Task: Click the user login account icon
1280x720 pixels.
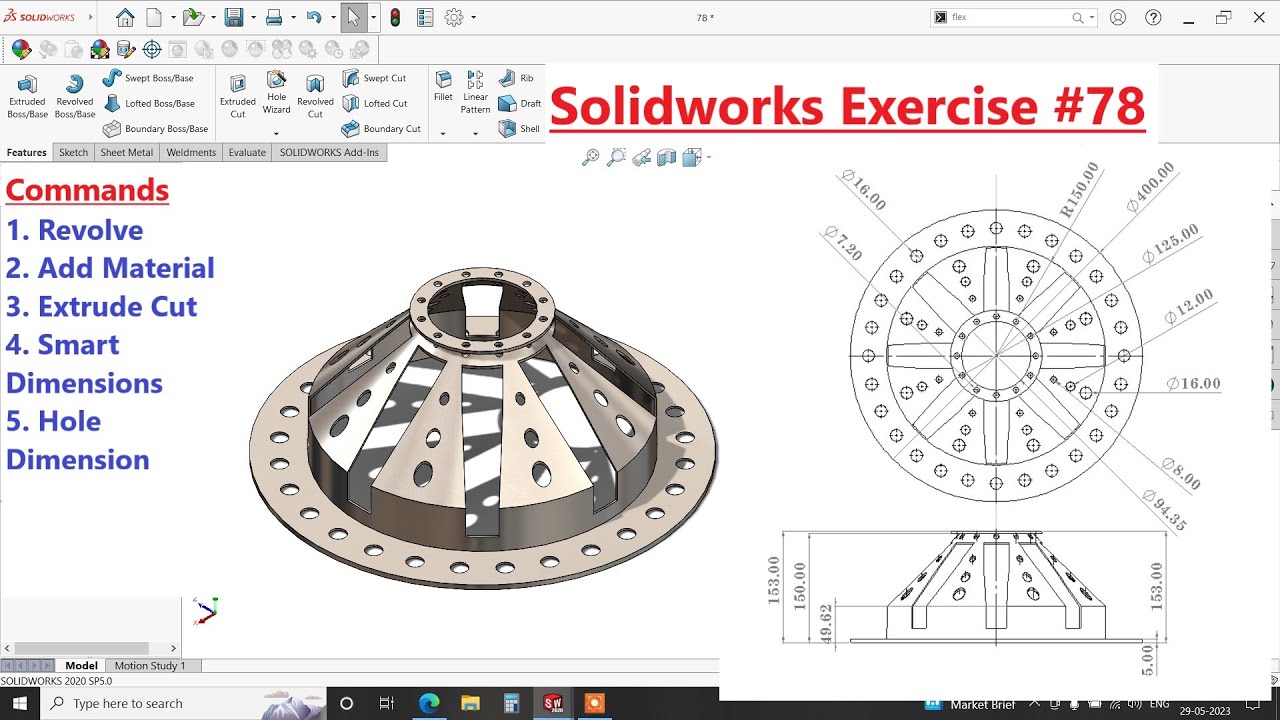Action: (1118, 17)
